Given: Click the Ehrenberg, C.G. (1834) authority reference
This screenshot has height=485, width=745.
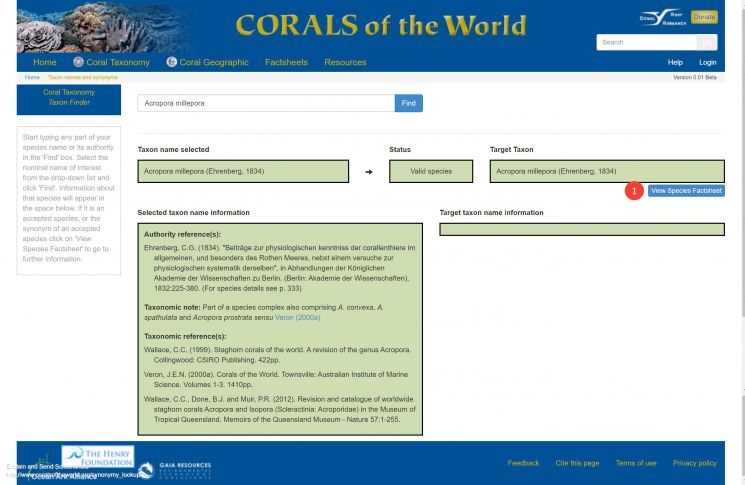Looking at the screenshot, I should (280, 268).
